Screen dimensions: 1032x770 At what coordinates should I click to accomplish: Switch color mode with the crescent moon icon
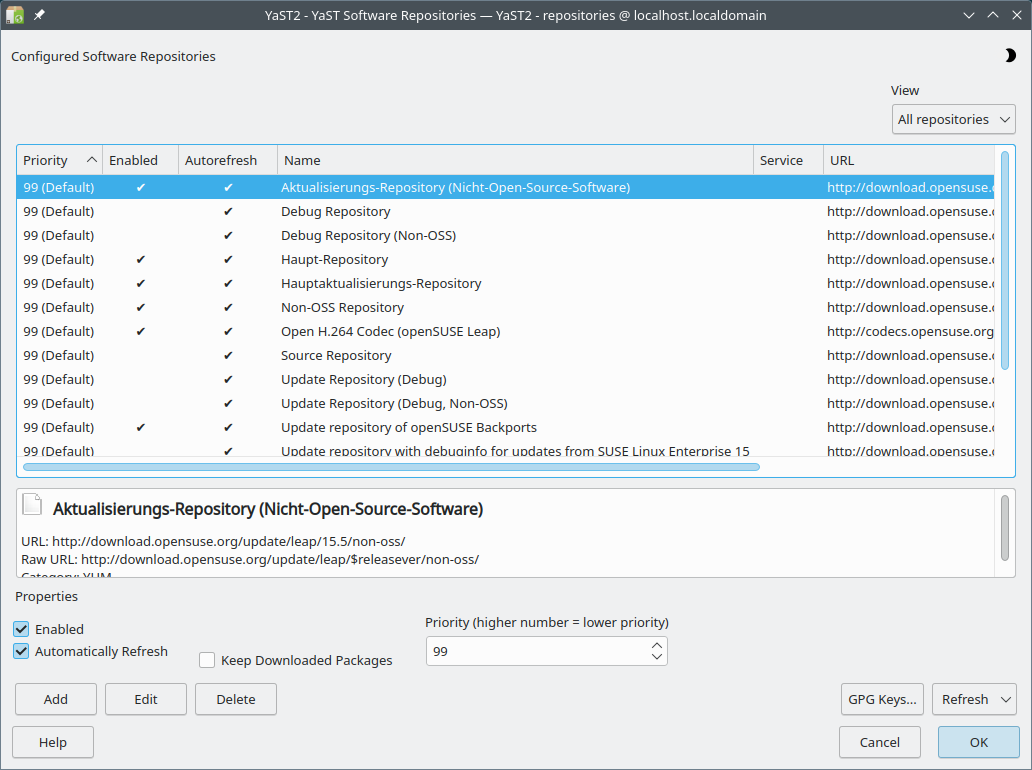(1010, 56)
